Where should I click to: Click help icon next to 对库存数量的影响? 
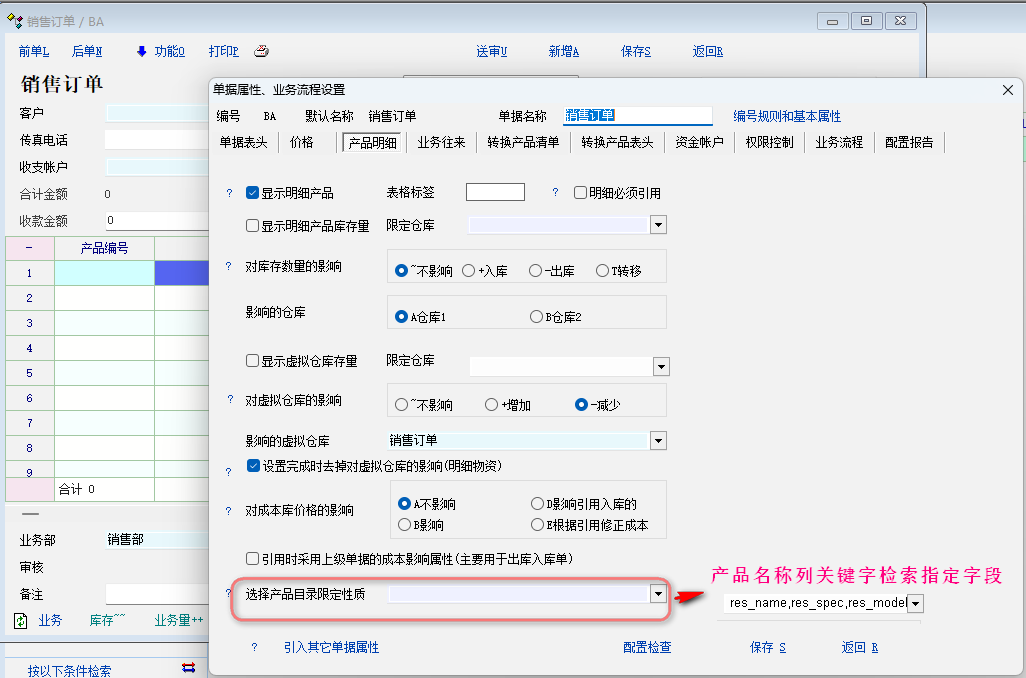tap(229, 267)
